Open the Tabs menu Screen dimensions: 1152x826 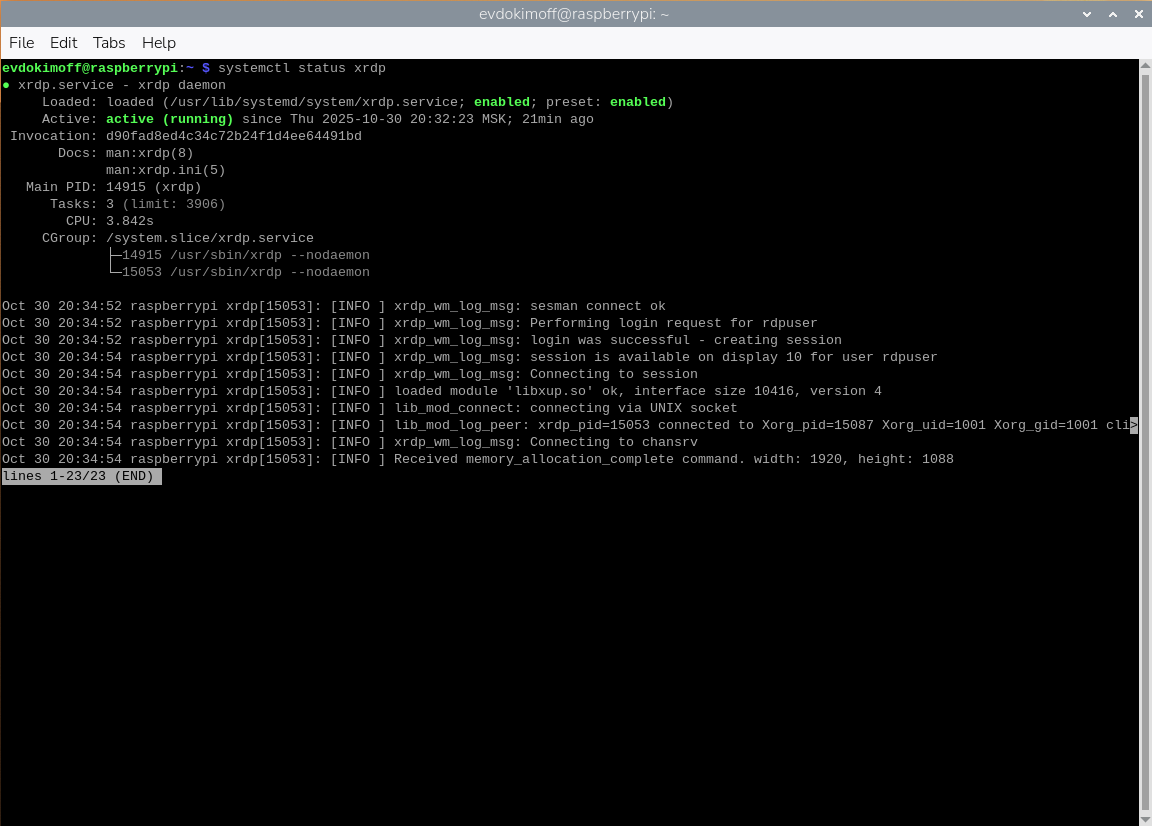[109, 43]
